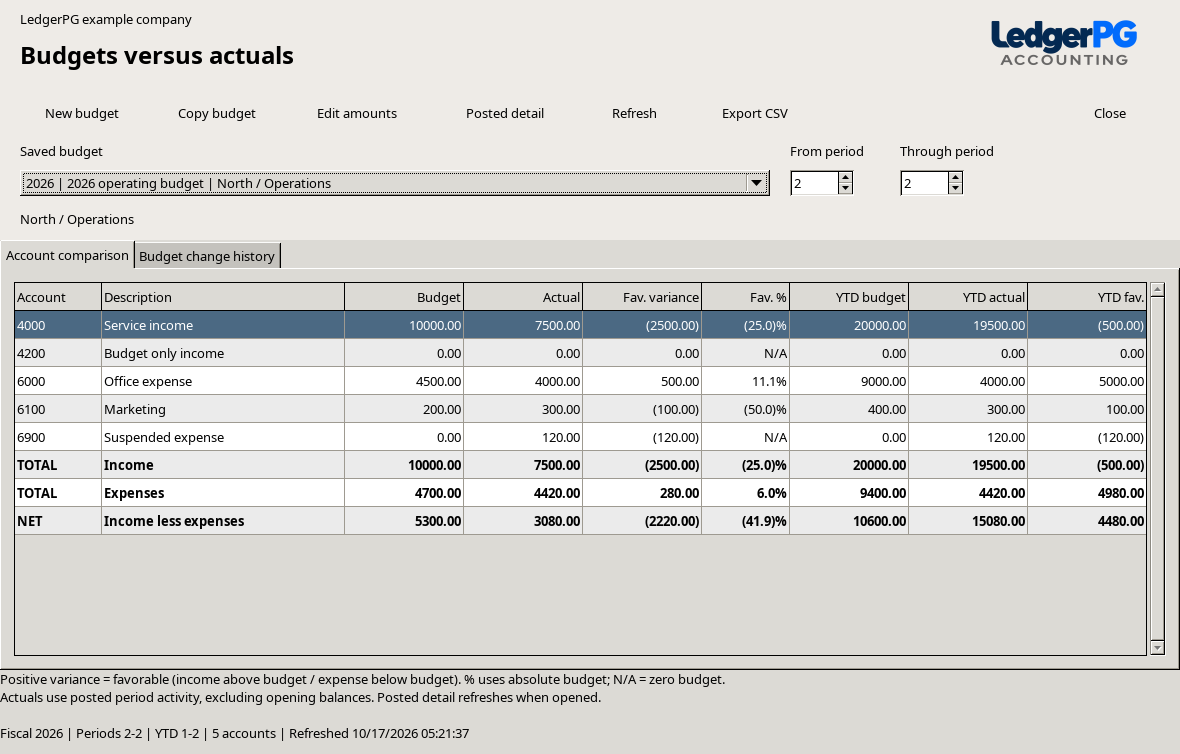Click the Office expense description cell
1180x754 pixels.
223,381
